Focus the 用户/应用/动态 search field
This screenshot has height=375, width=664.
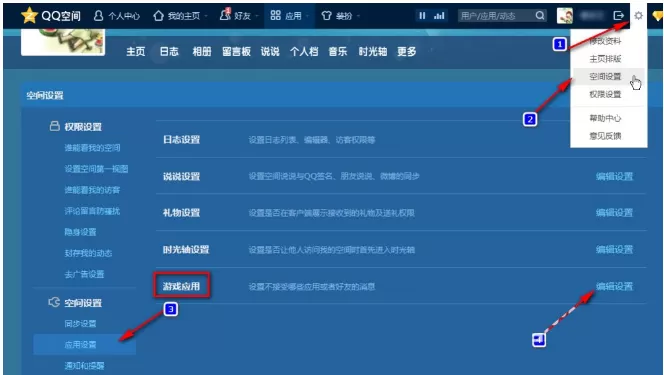tap(495, 16)
